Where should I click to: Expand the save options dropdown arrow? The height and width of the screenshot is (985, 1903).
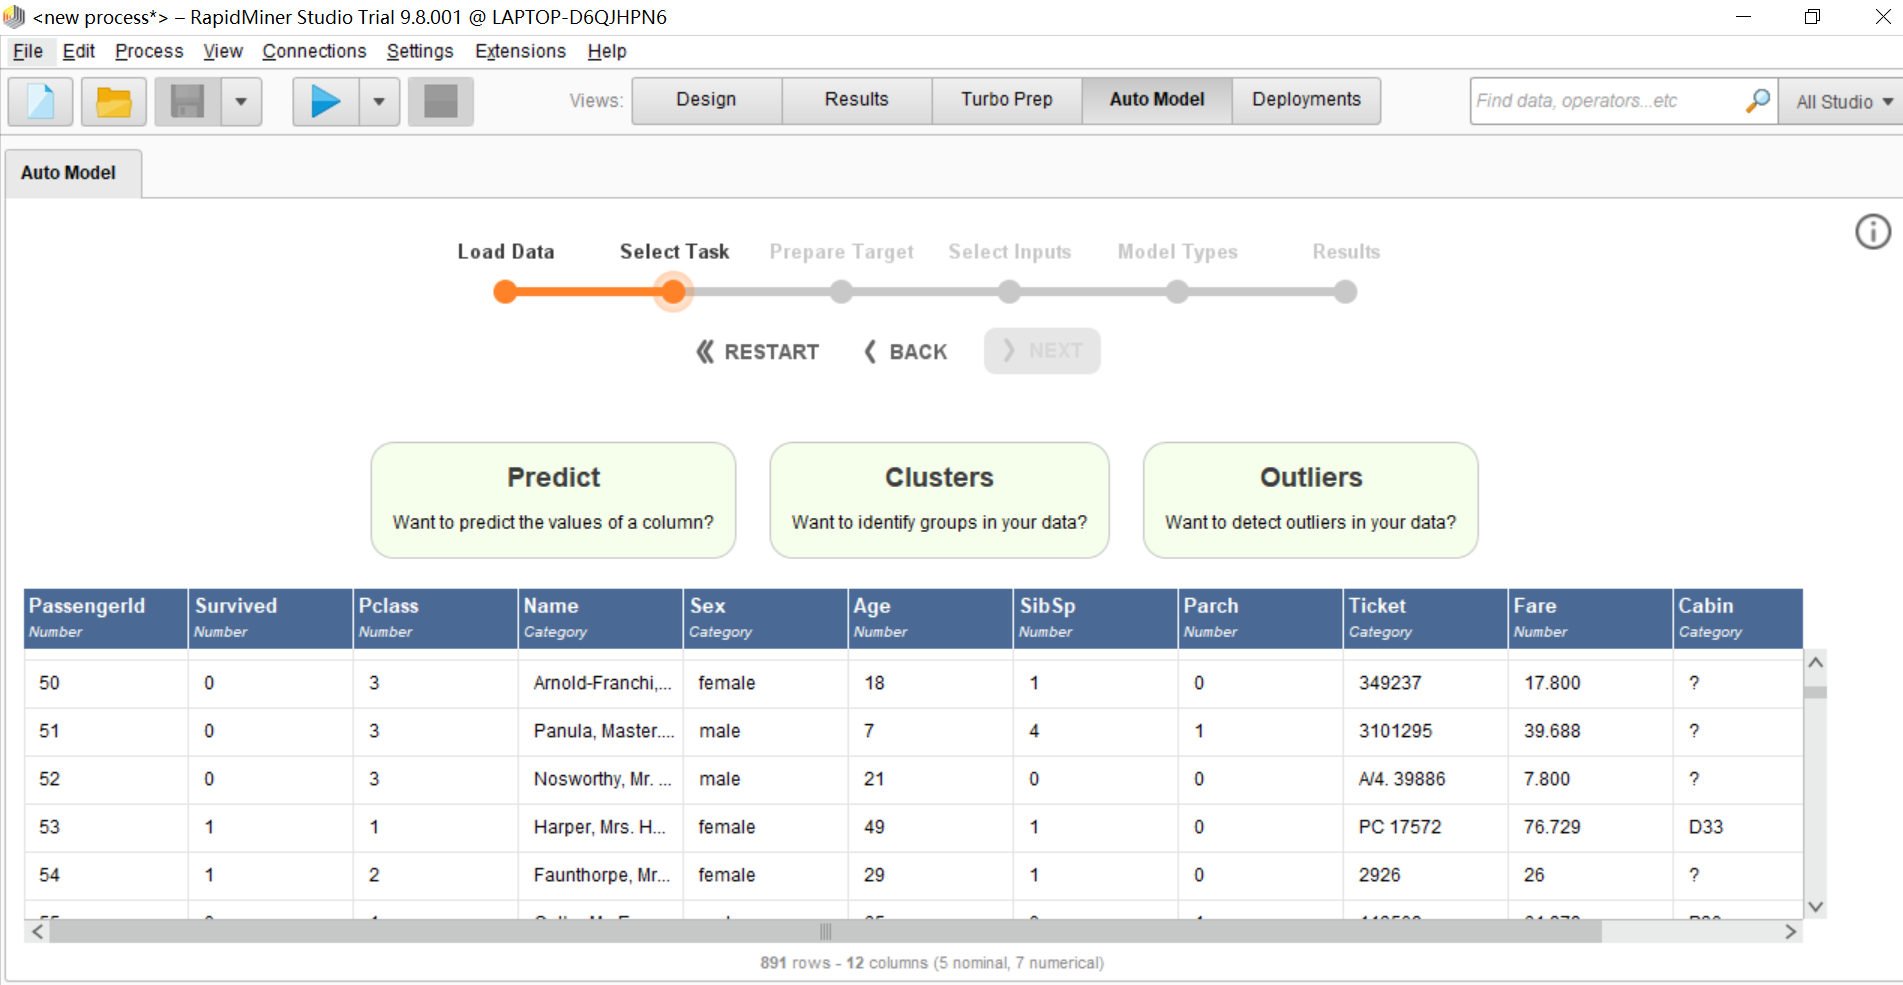click(x=241, y=101)
